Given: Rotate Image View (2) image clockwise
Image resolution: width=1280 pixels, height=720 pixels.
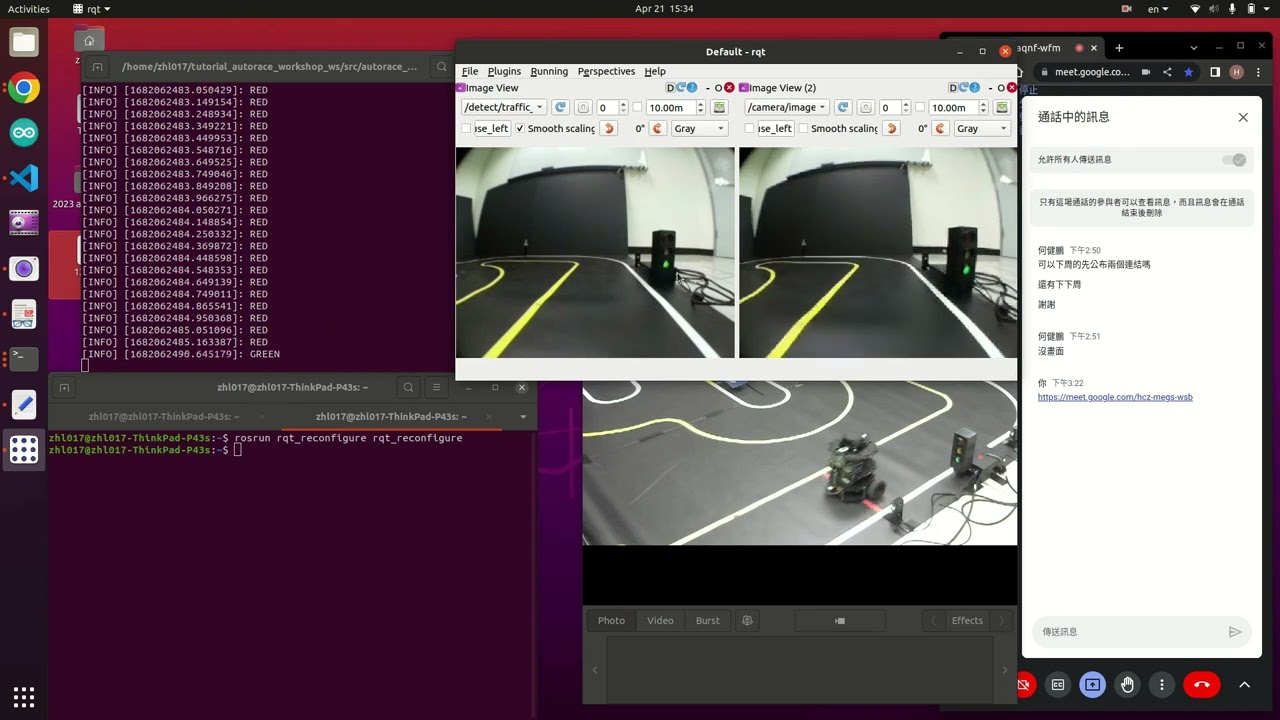Looking at the screenshot, I should point(940,128).
